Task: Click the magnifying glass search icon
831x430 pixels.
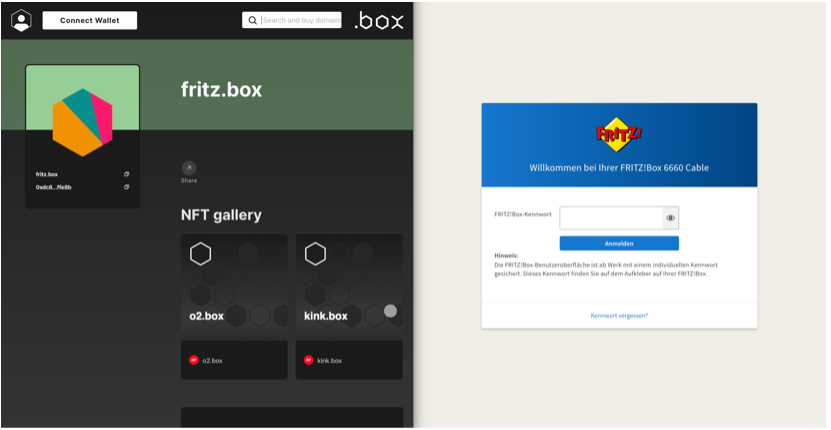Action: pyautogui.click(x=253, y=20)
